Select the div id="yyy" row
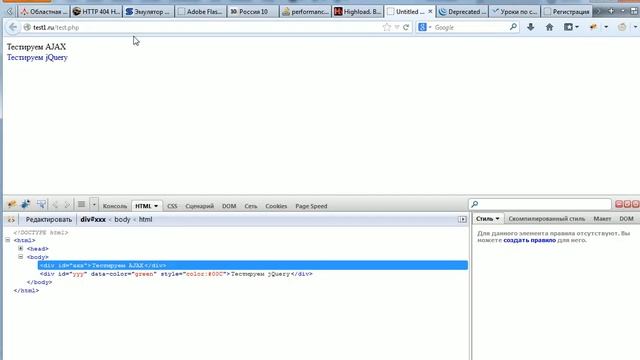The height and width of the screenshot is (360, 640). pyautogui.click(x=176, y=274)
